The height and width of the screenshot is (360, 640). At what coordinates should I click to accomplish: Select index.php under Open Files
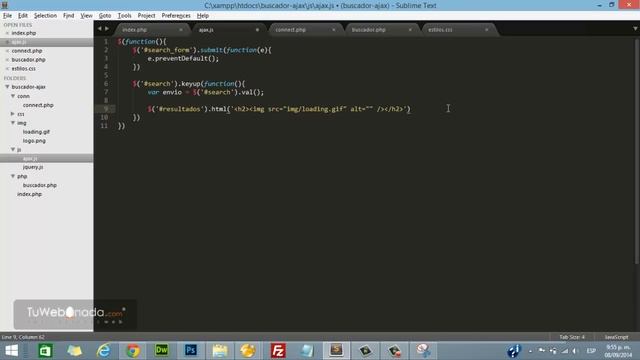pos(24,33)
